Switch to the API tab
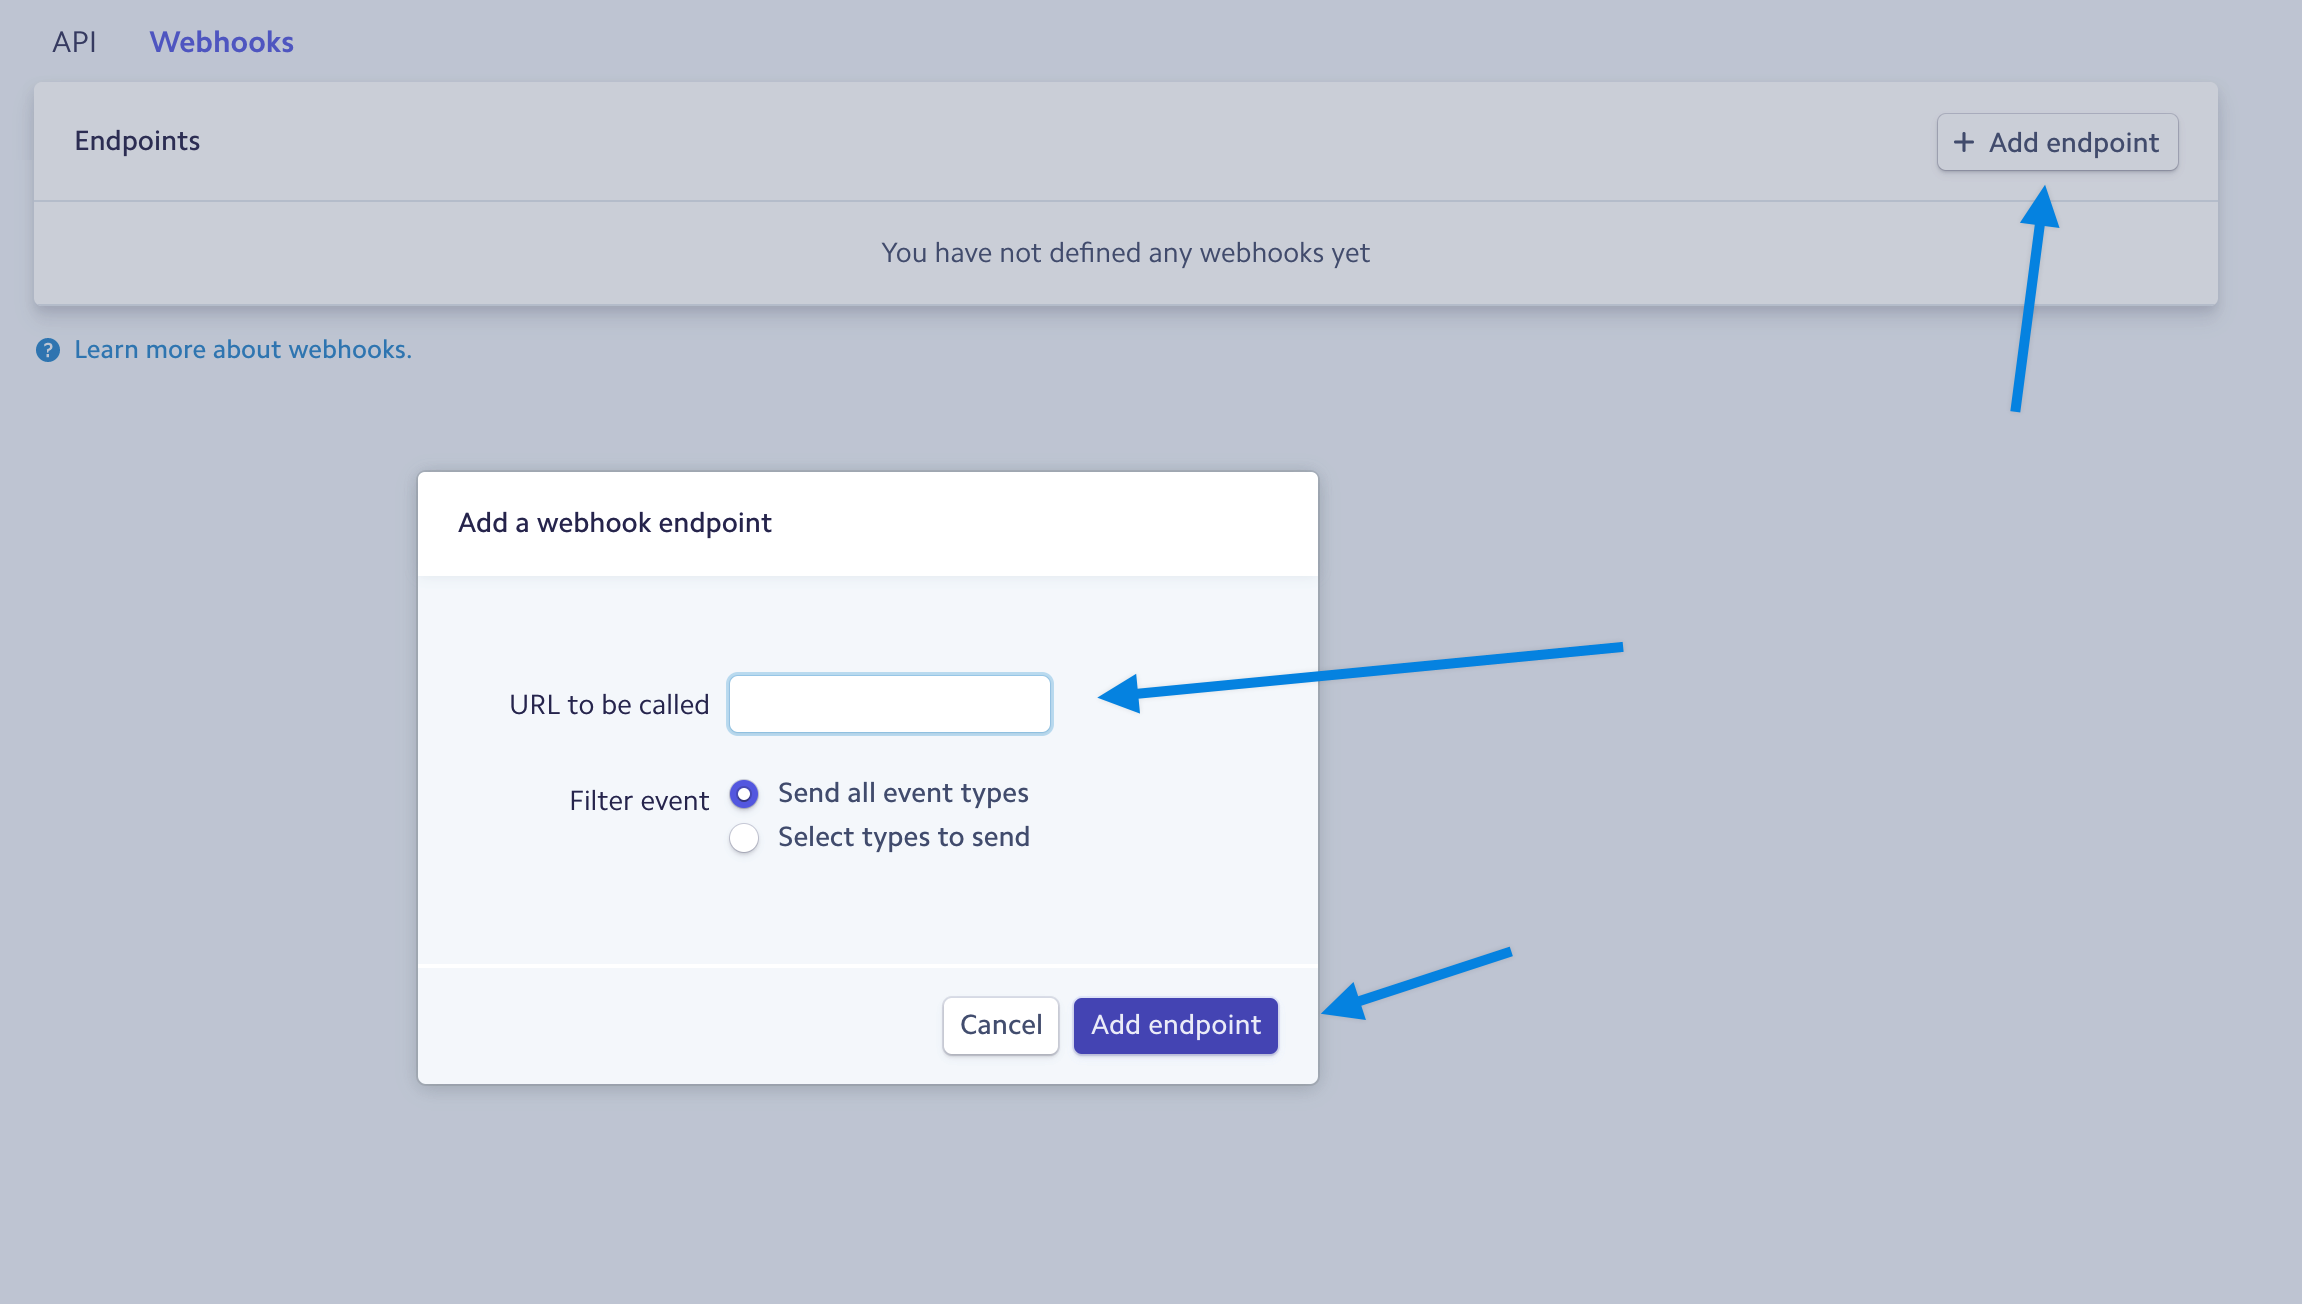The image size is (2302, 1304). point(74,42)
